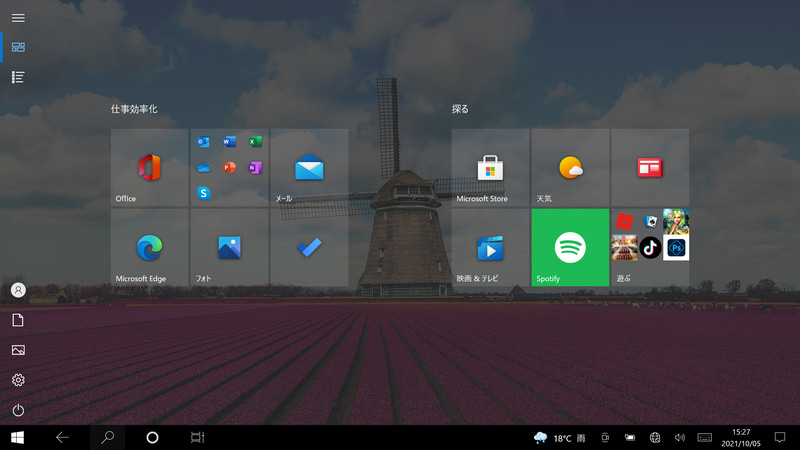Viewport: 800px width, 450px height.
Task: Open the To Do checkmark tile
Action: [309, 247]
